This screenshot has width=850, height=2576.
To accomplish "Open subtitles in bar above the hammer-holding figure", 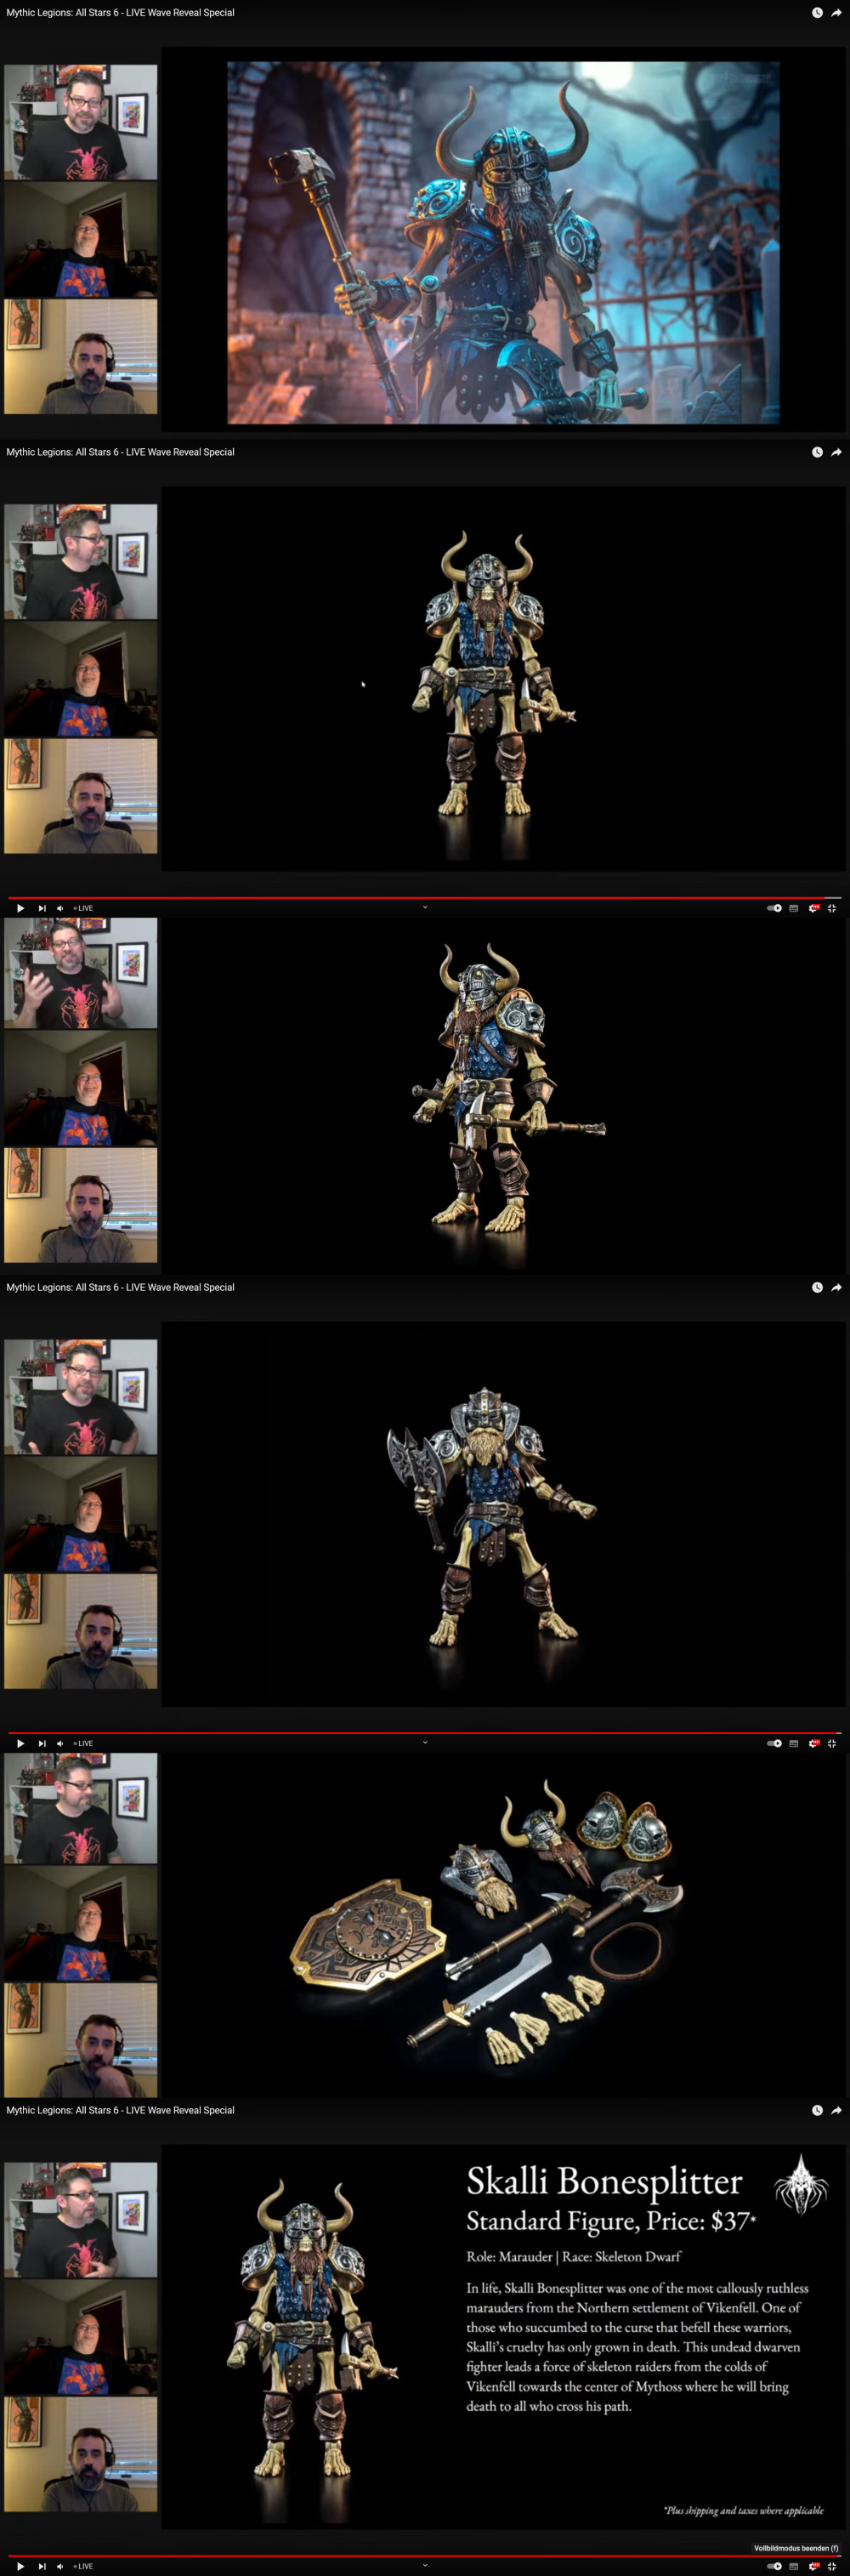I will pyautogui.click(x=794, y=908).
